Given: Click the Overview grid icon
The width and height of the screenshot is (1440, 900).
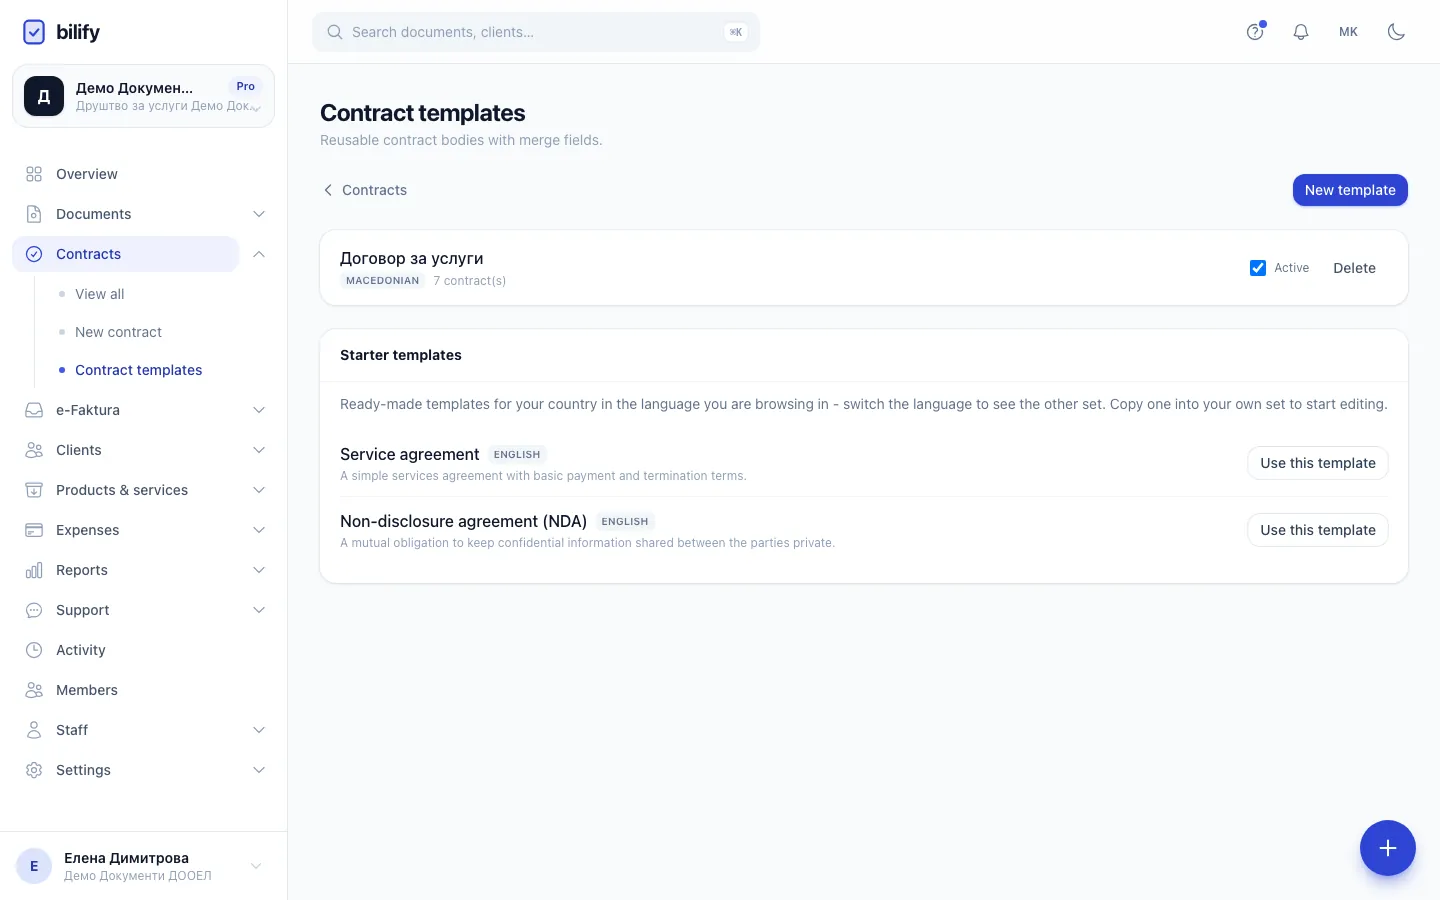Looking at the screenshot, I should 34,174.
